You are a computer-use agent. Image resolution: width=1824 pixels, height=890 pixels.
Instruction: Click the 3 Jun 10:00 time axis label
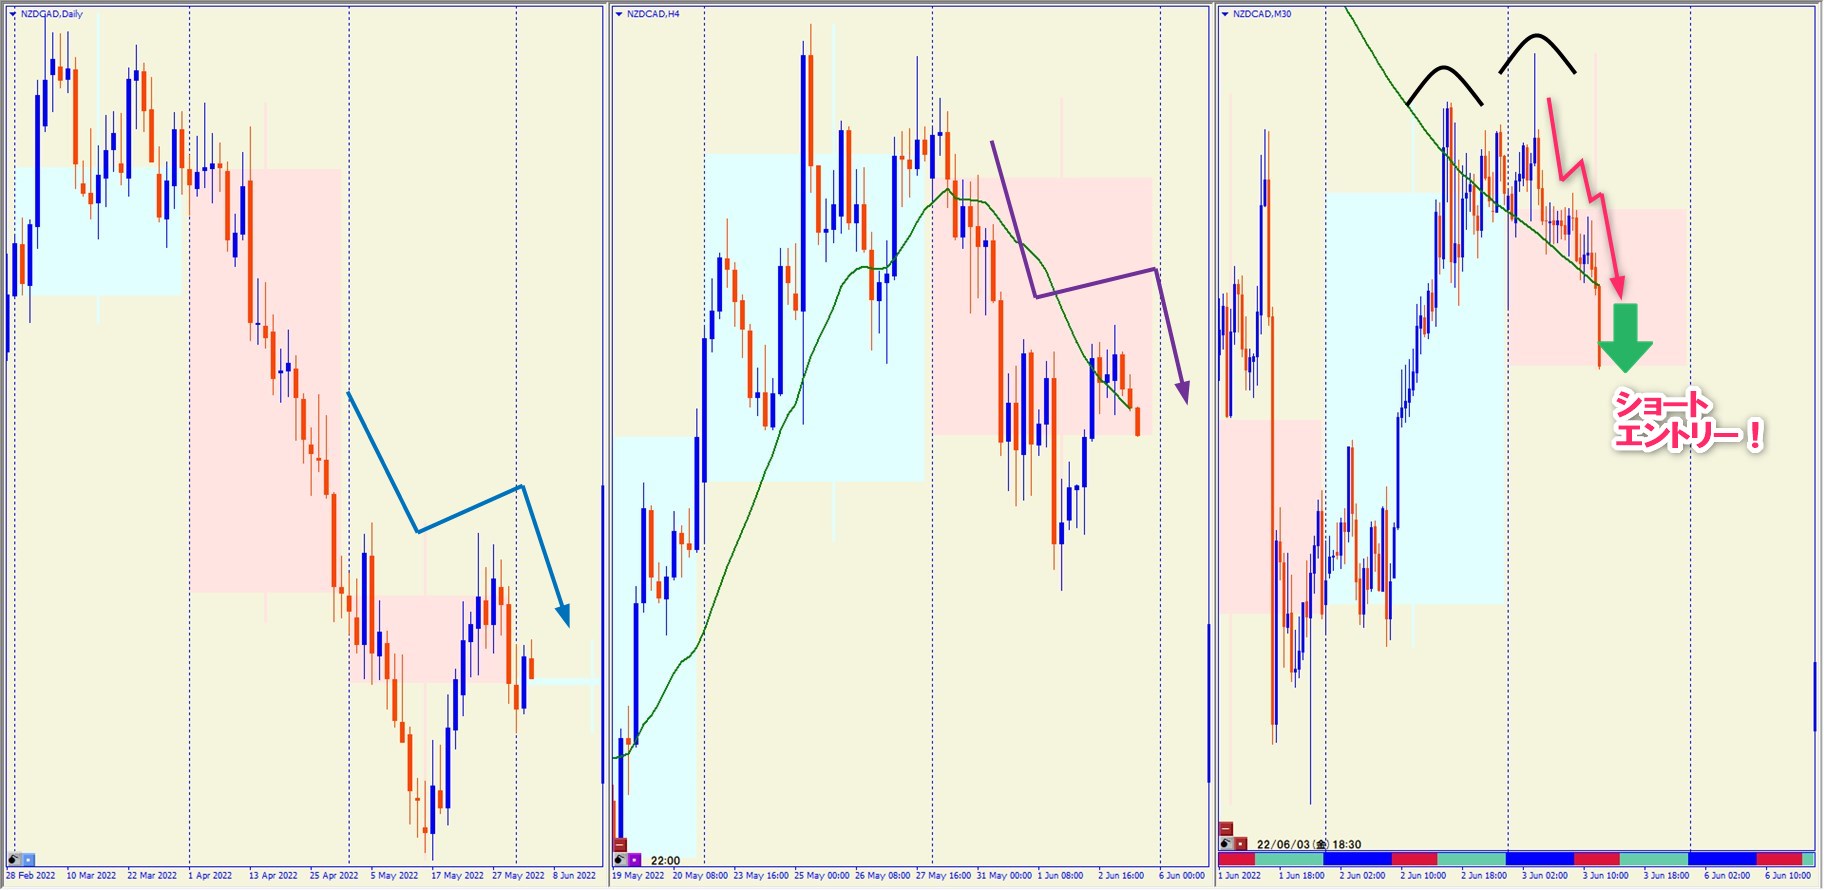pos(1605,876)
